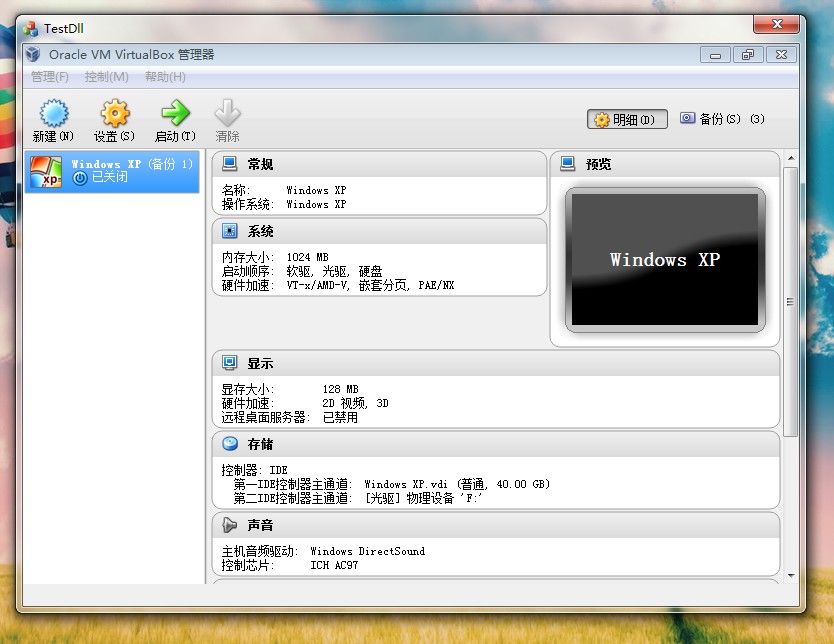Click the 2D 视频, 3D acceleration text

pyautogui.click(x=355, y=403)
